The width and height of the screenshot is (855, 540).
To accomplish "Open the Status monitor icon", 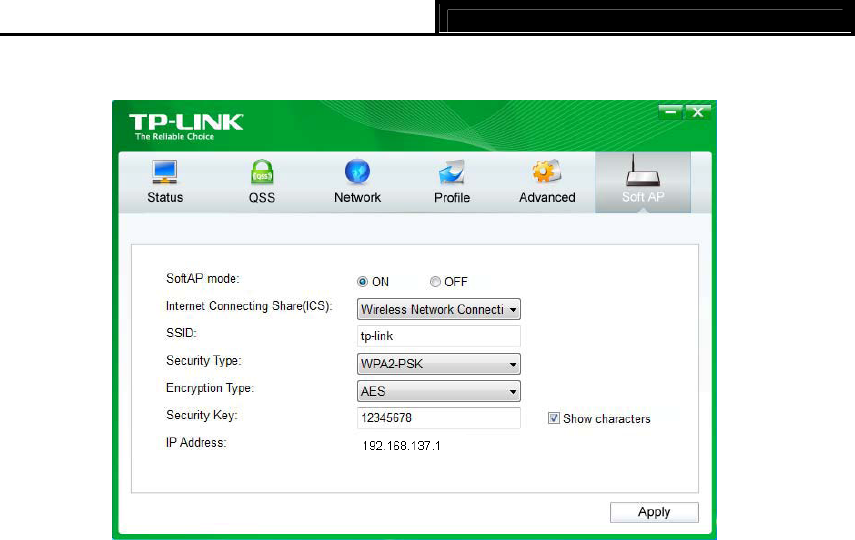I will tap(164, 172).
